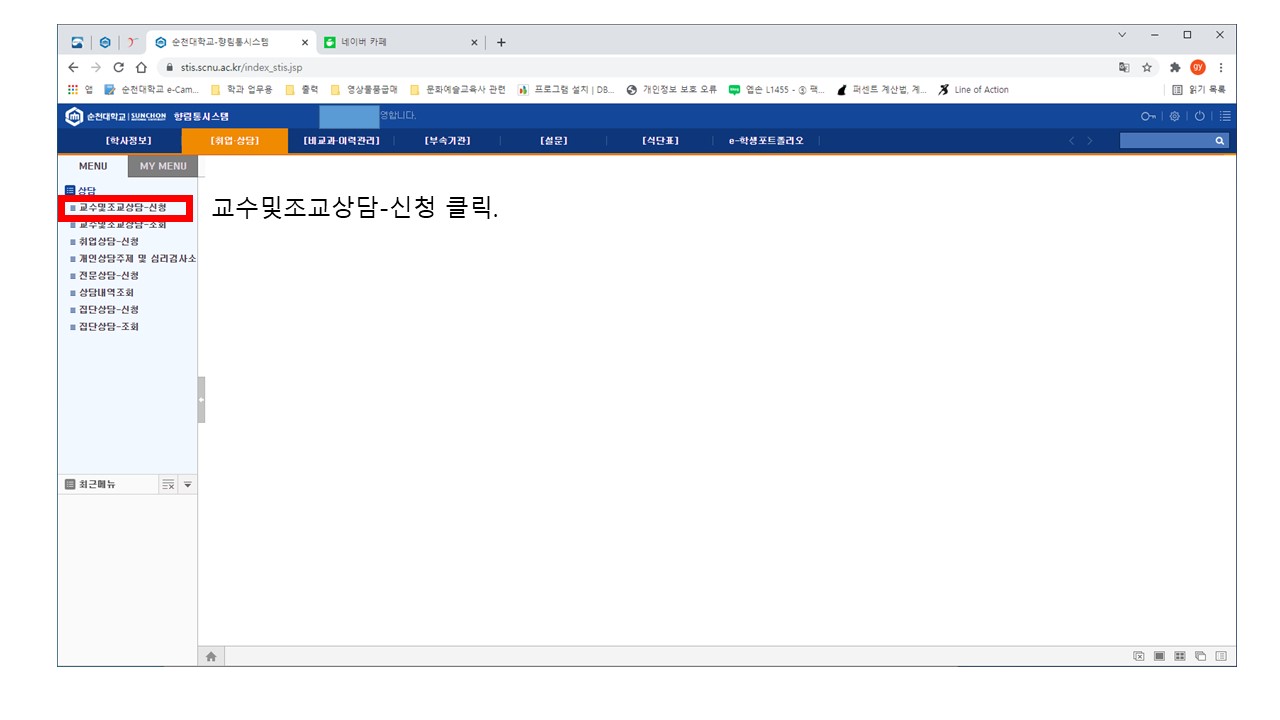Open the Line of Action bookmark
Screen dimensions: 1280x720
[x=974, y=90]
